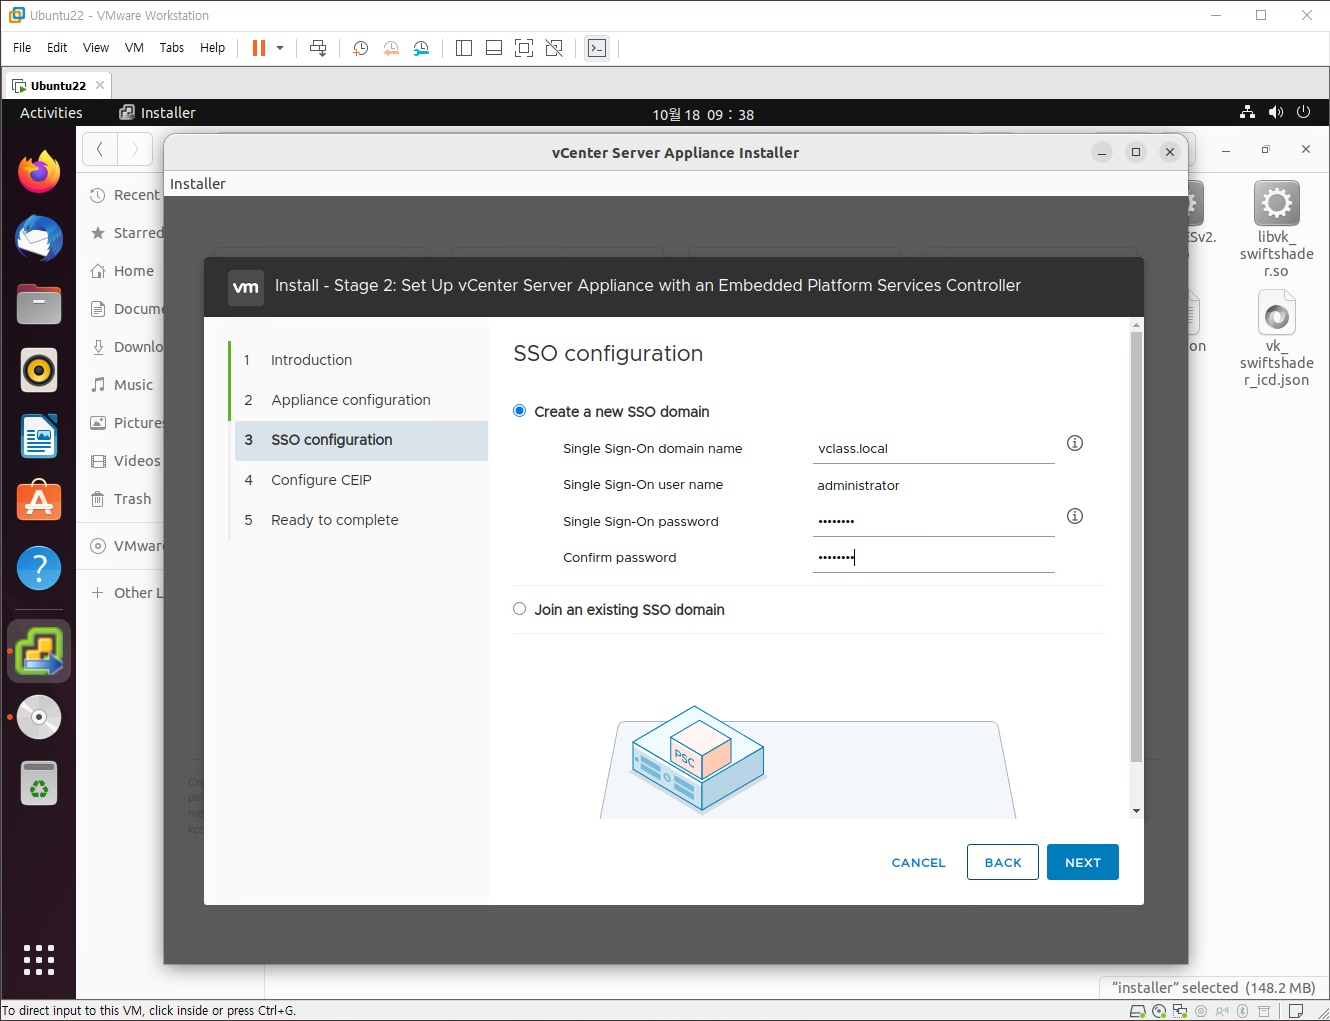1330x1021 pixels.
Task: Click the Confirm password field
Action: pos(934,557)
